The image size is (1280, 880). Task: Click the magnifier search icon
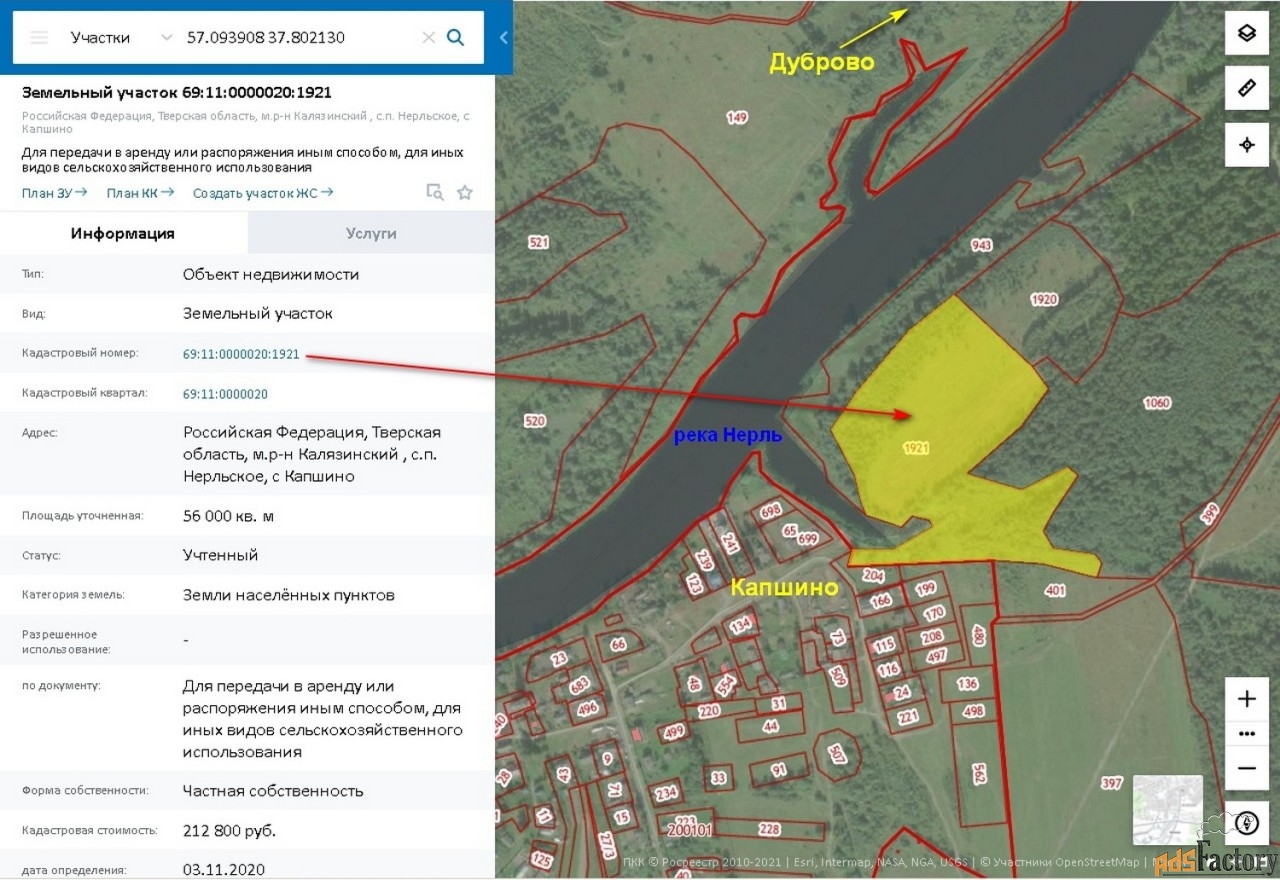point(455,37)
